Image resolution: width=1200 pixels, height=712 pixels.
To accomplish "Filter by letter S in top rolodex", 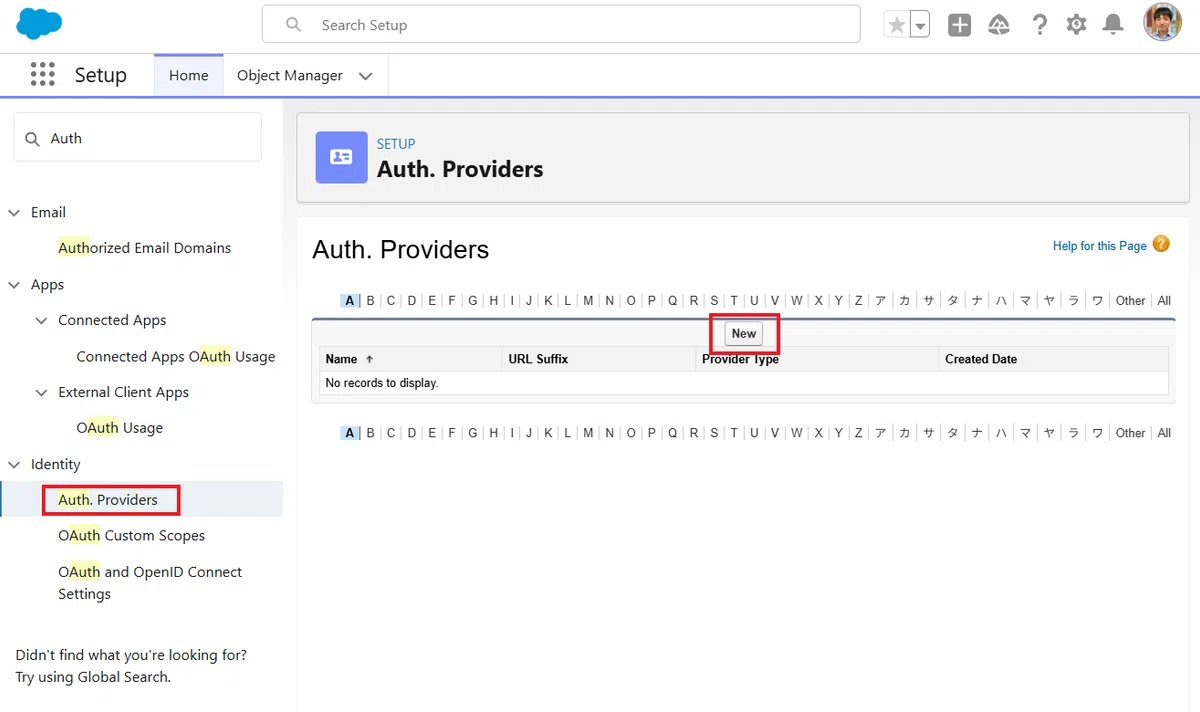I will (714, 300).
